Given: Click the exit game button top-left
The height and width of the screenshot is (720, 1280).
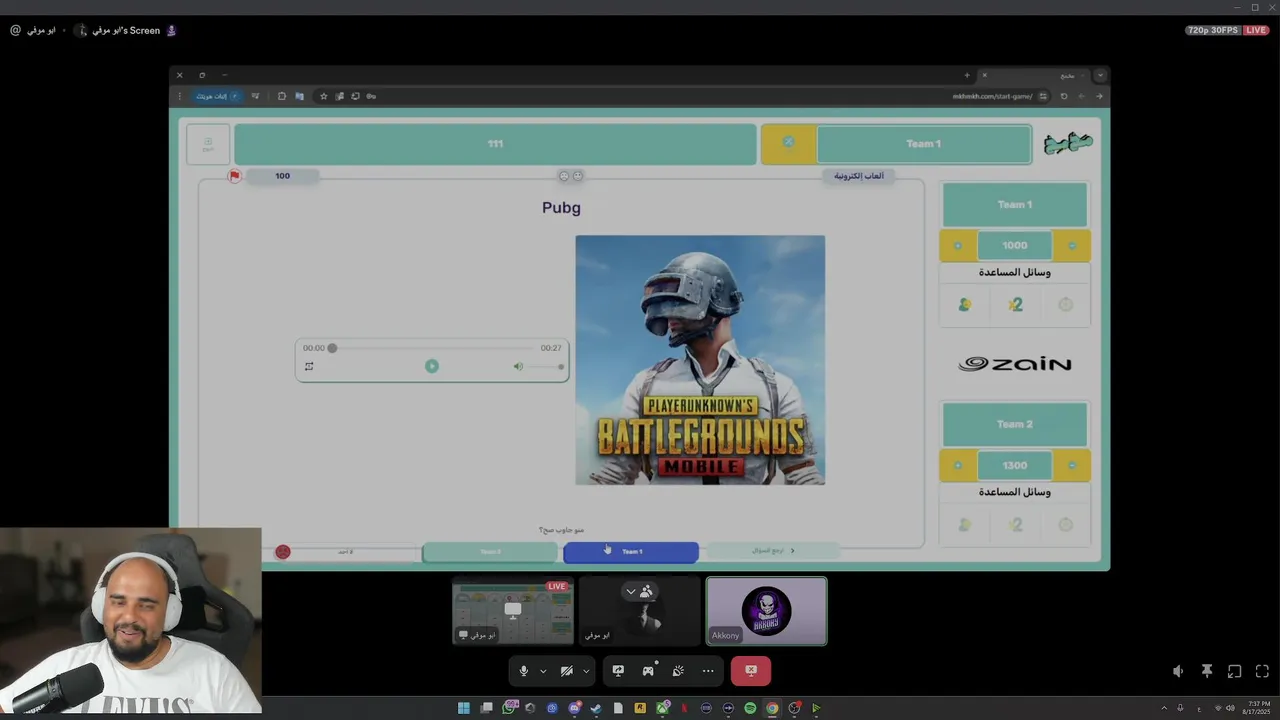Looking at the screenshot, I should click(208, 144).
